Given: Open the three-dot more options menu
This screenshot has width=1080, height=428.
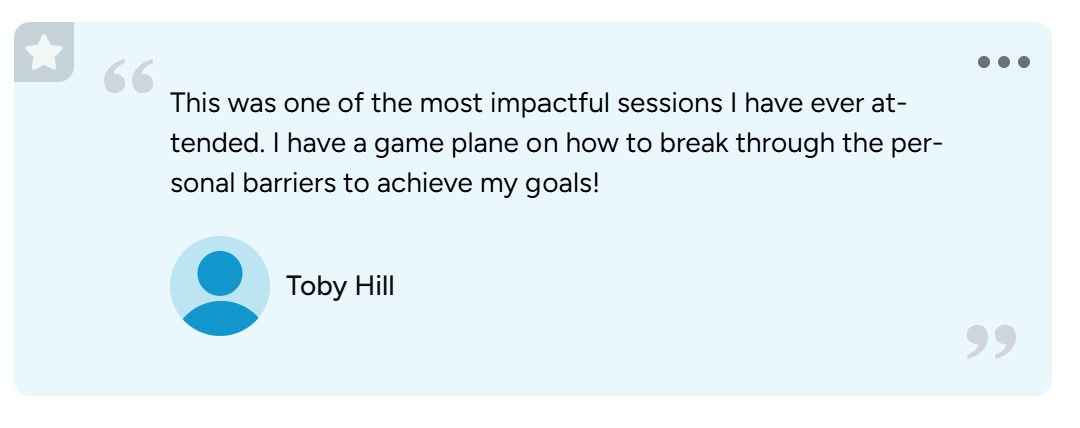Looking at the screenshot, I should click(x=1003, y=62).
